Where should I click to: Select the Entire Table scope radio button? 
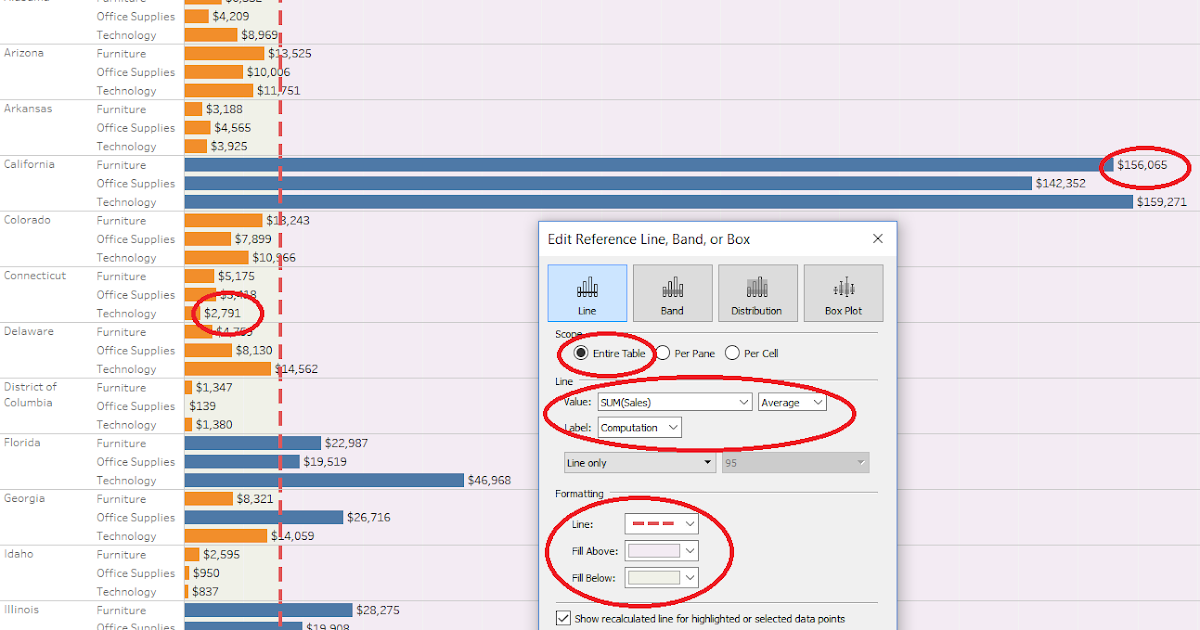click(582, 352)
